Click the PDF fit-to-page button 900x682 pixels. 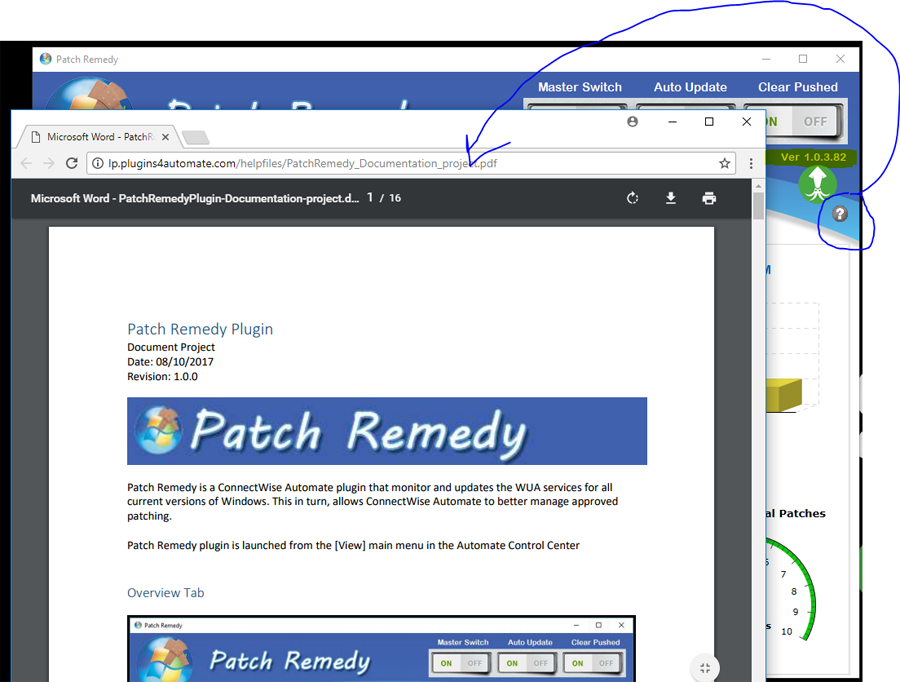[705, 668]
